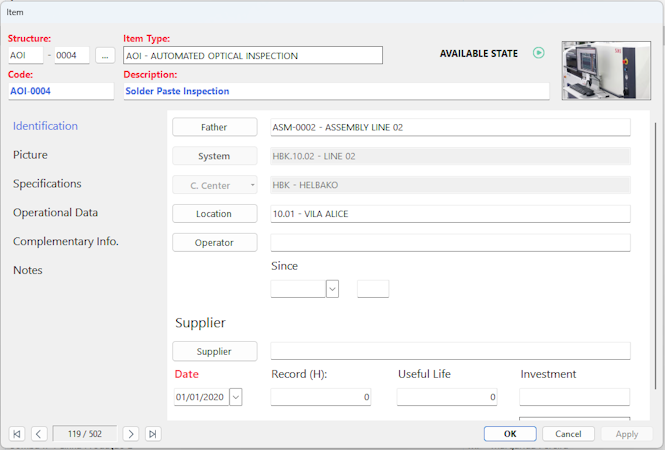Screen dimensions: 665x450
Task: Click the small Since time field
Action: [x=373, y=289]
